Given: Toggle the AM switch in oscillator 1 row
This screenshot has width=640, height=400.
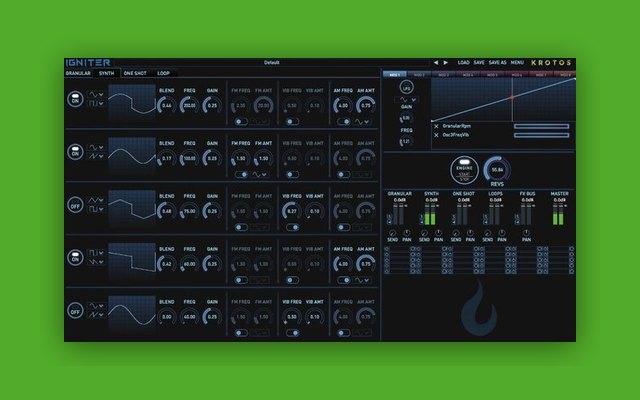Looking at the screenshot, I should click(x=343, y=122).
